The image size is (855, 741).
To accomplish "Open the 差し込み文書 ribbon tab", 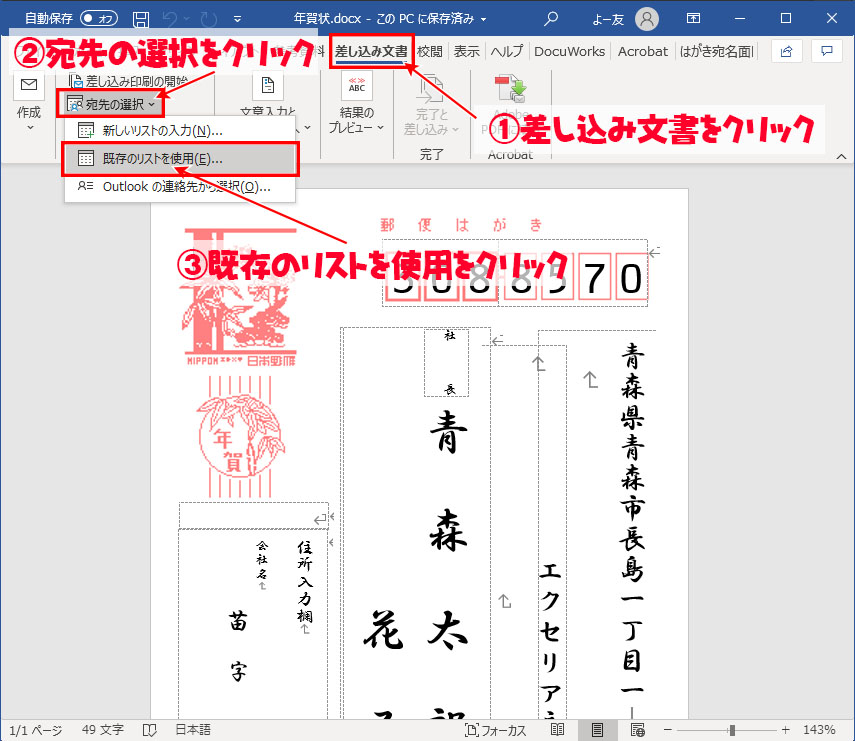I will [371, 52].
